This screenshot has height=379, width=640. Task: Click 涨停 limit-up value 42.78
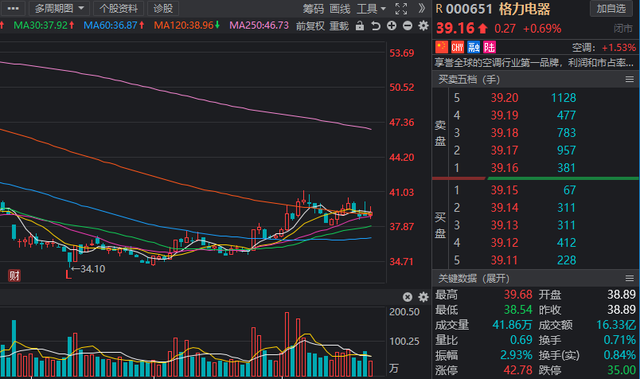click(x=518, y=370)
